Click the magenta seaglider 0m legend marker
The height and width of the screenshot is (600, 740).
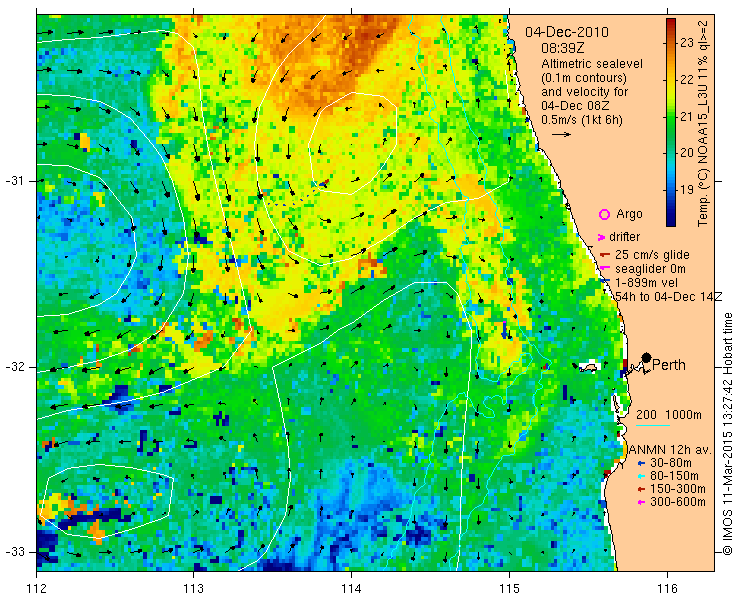pyautogui.click(x=604, y=269)
